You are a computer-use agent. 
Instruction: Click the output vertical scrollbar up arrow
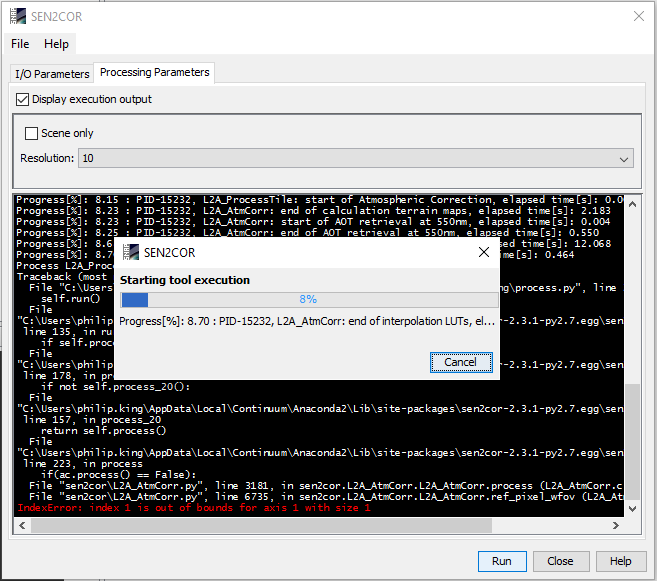tap(633, 204)
